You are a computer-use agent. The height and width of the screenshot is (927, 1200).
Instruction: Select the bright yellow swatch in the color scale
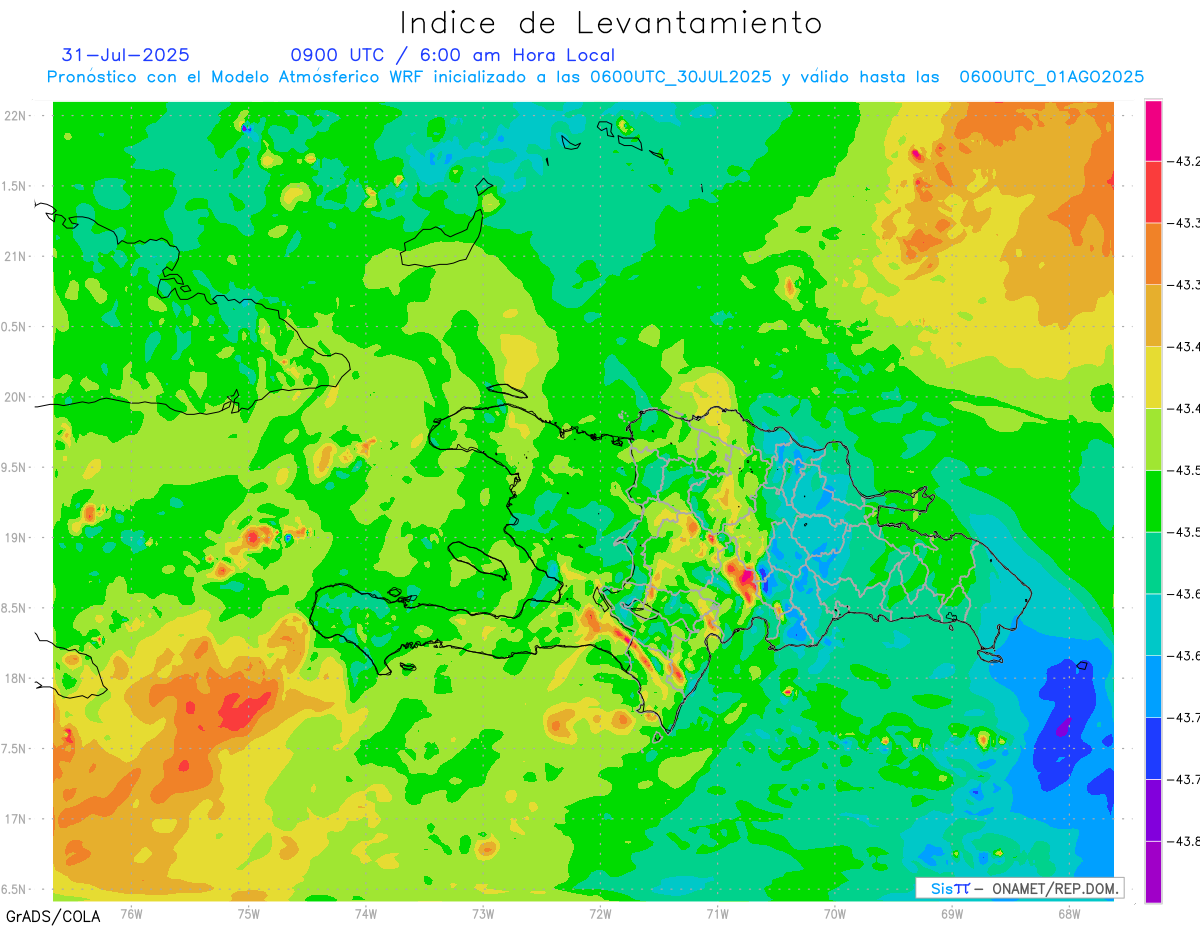click(x=1153, y=377)
